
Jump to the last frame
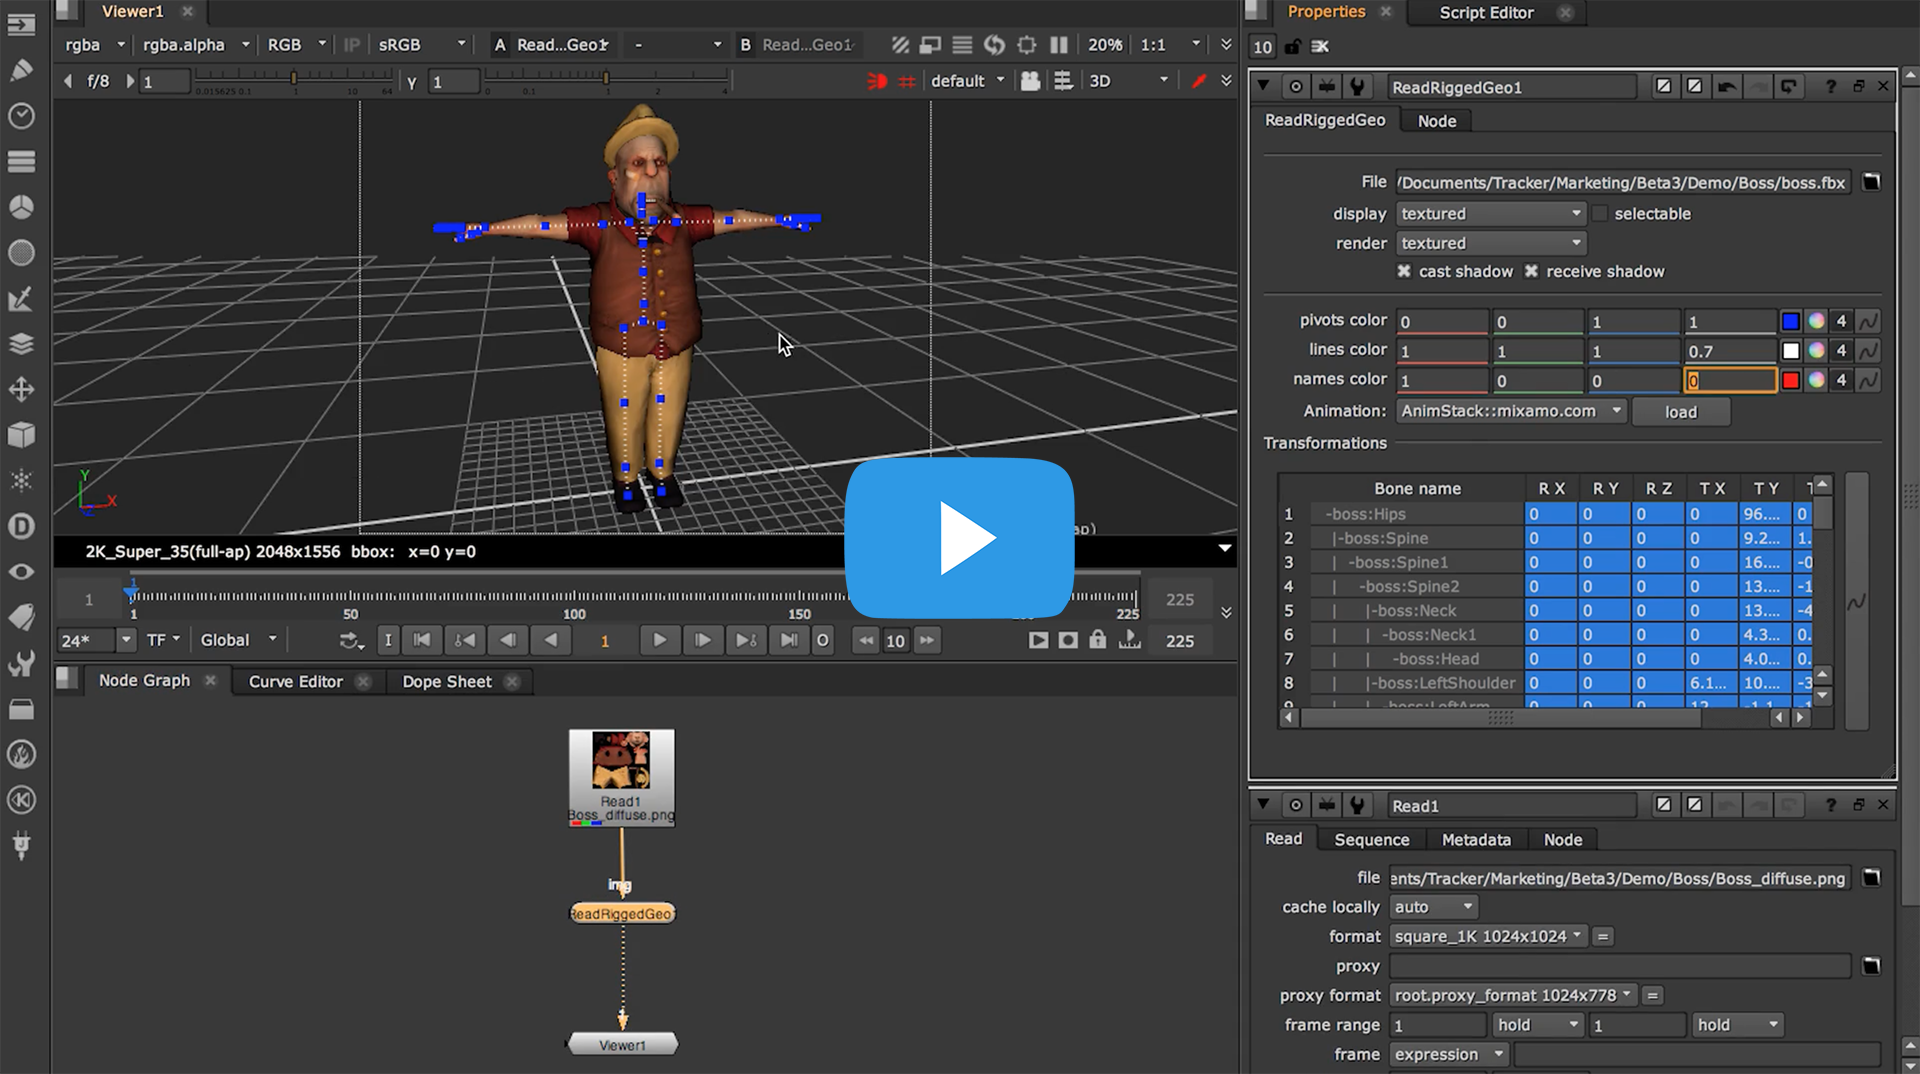click(x=789, y=640)
